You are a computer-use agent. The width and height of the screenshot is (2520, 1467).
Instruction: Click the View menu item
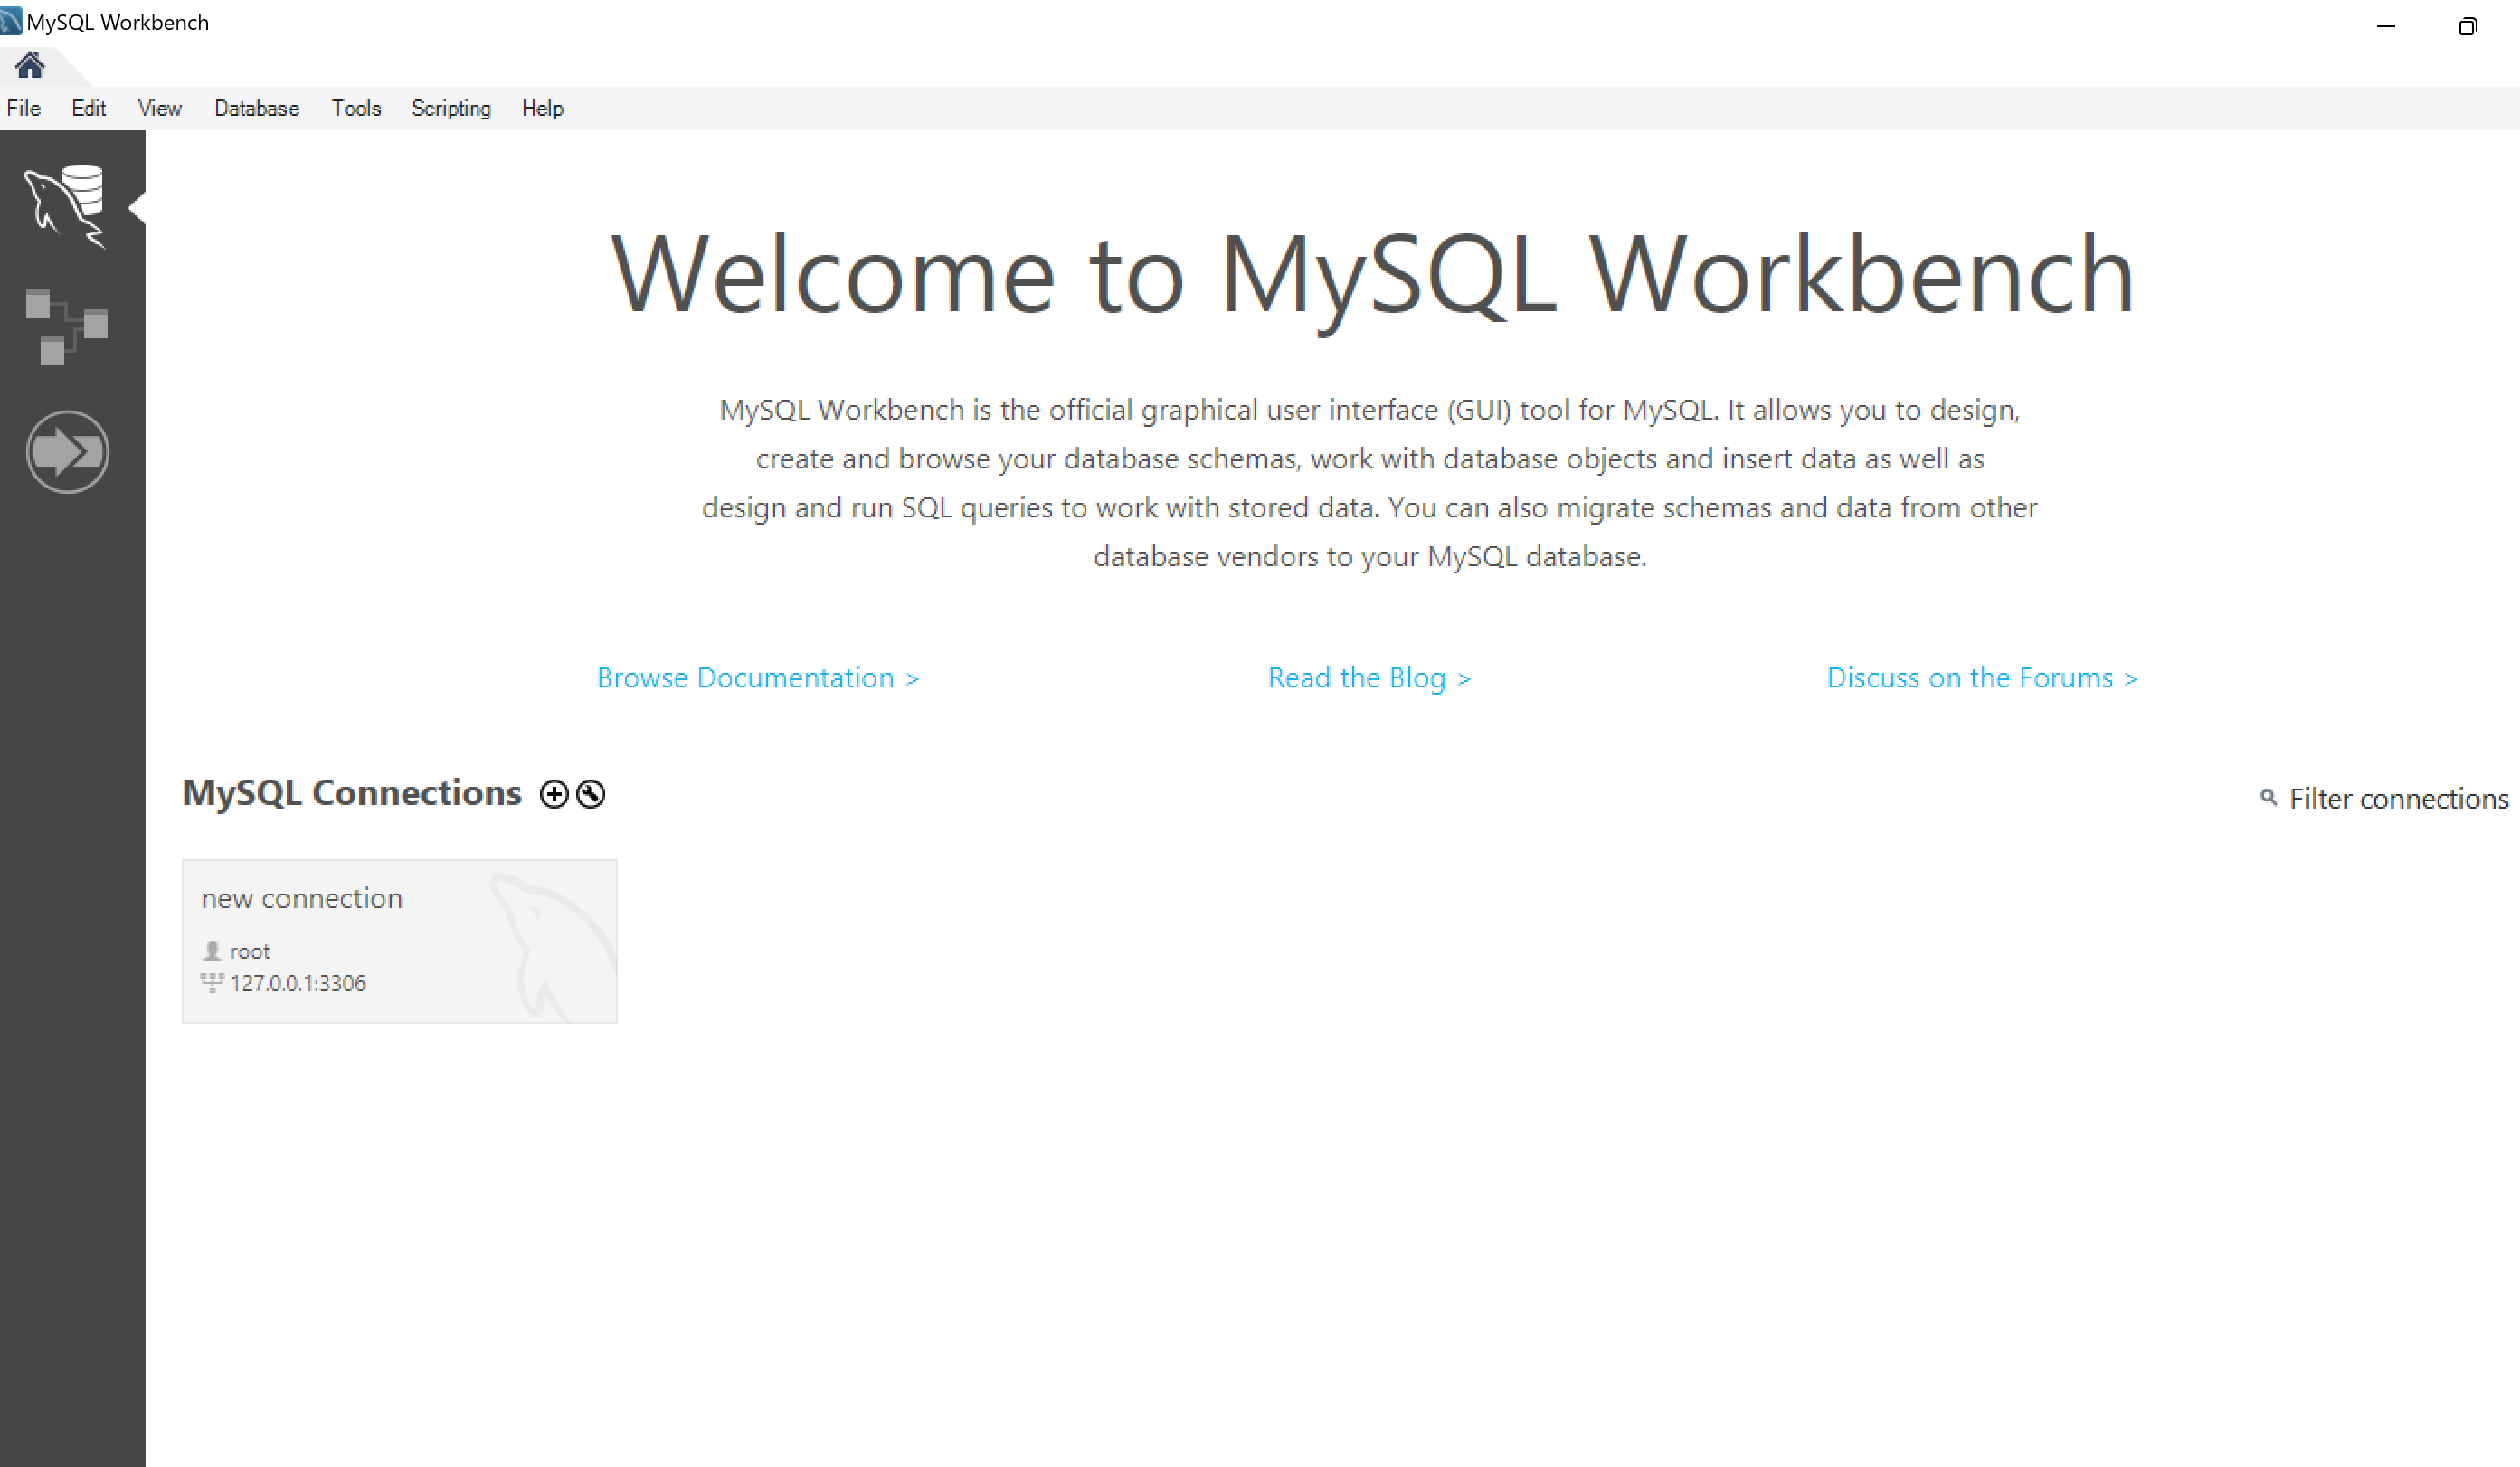159,109
